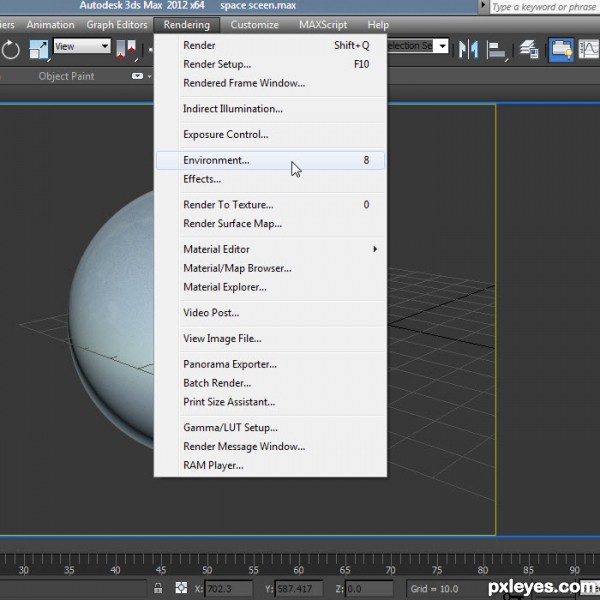Expand the Material Editor submenu arrow

(375, 249)
